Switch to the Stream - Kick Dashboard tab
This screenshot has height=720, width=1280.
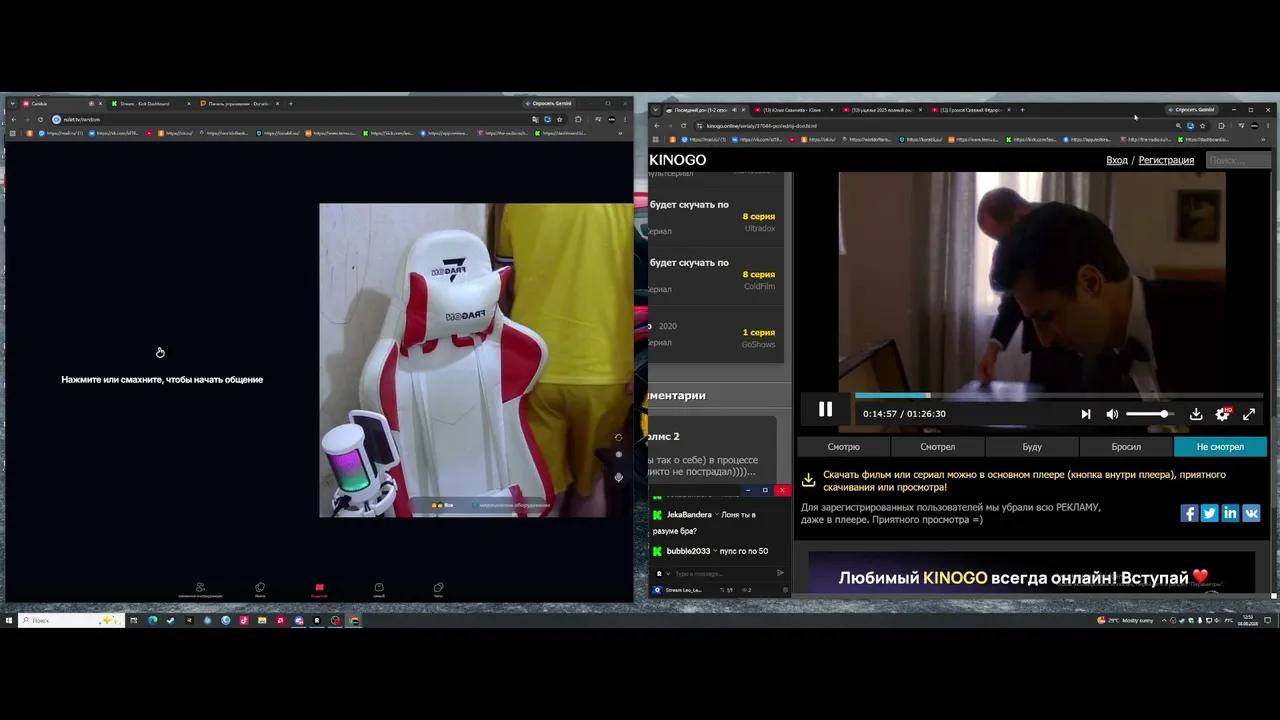[x=150, y=103]
